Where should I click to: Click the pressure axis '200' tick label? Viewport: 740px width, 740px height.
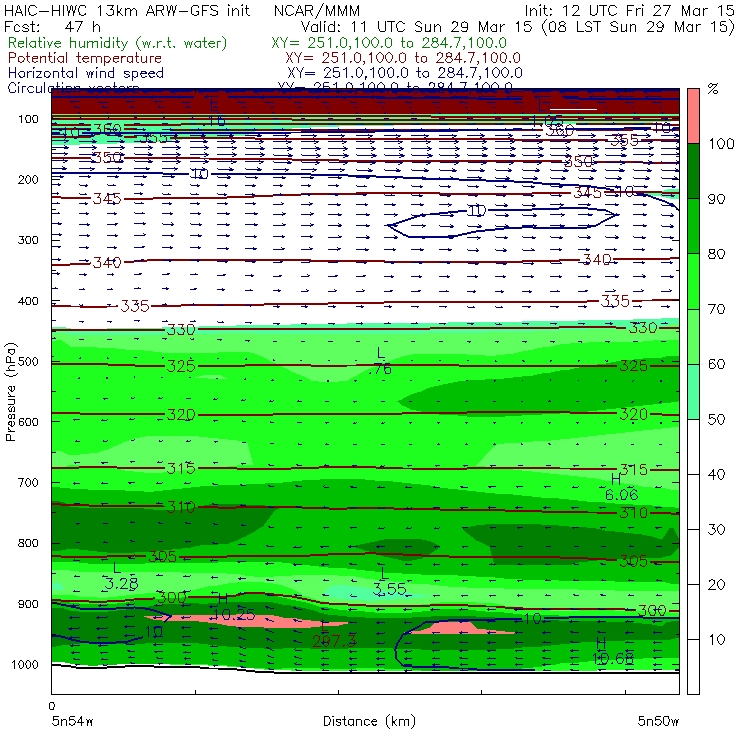pos(28,179)
